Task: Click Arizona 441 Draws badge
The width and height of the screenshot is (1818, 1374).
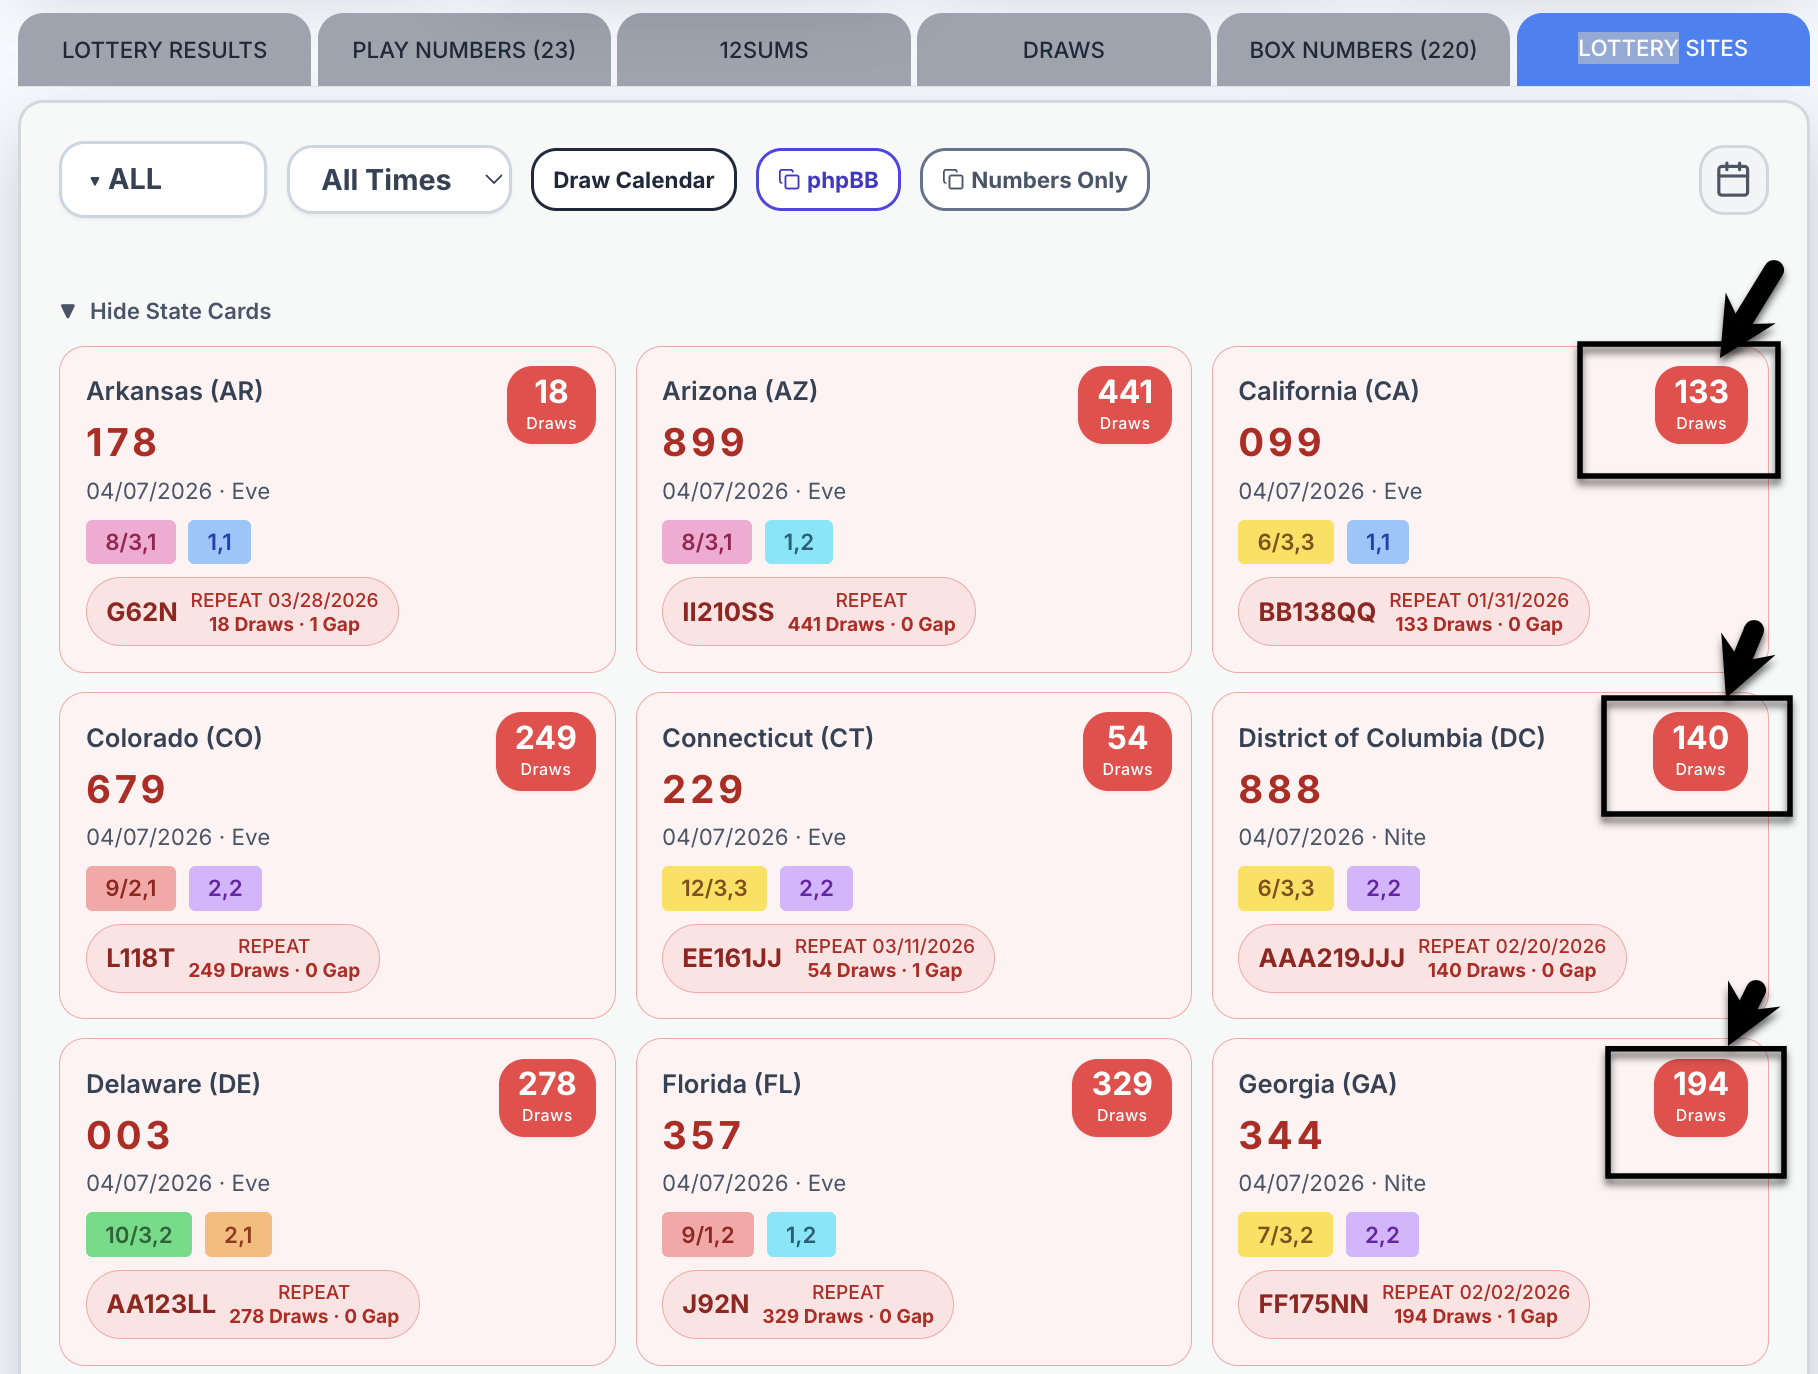Action: [x=1125, y=405]
